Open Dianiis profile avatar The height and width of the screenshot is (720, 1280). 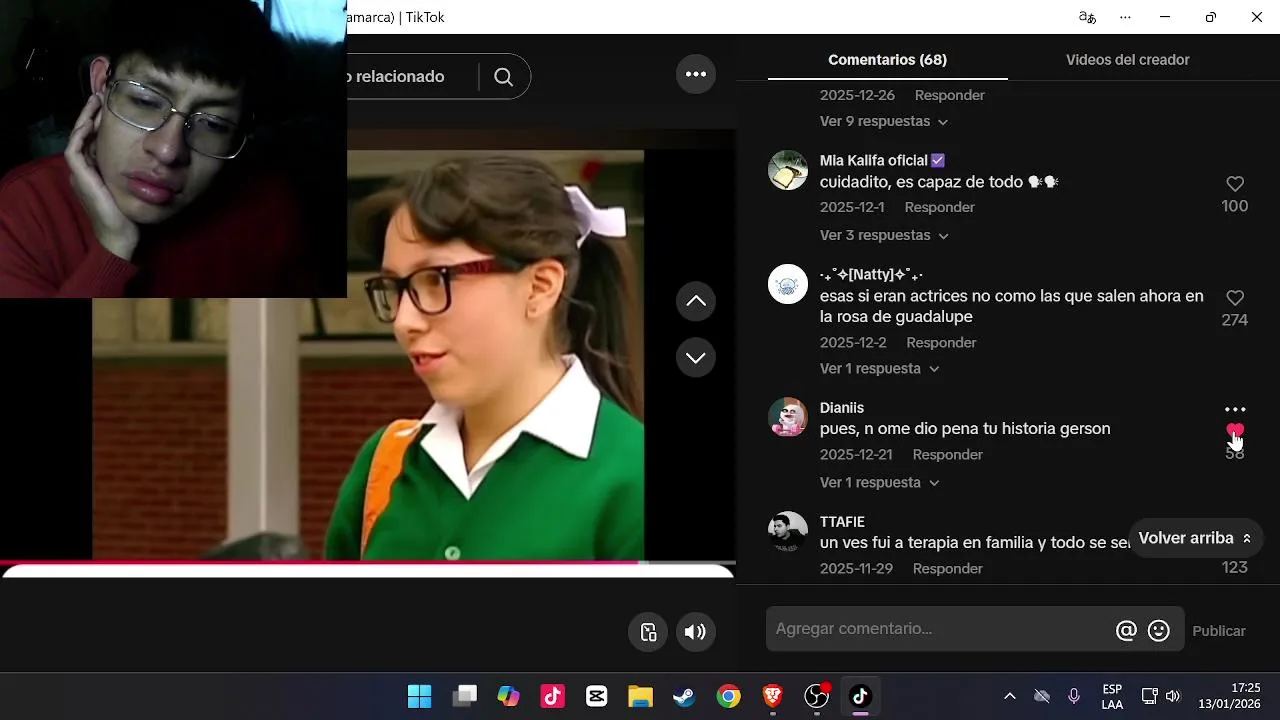pyautogui.click(x=788, y=417)
